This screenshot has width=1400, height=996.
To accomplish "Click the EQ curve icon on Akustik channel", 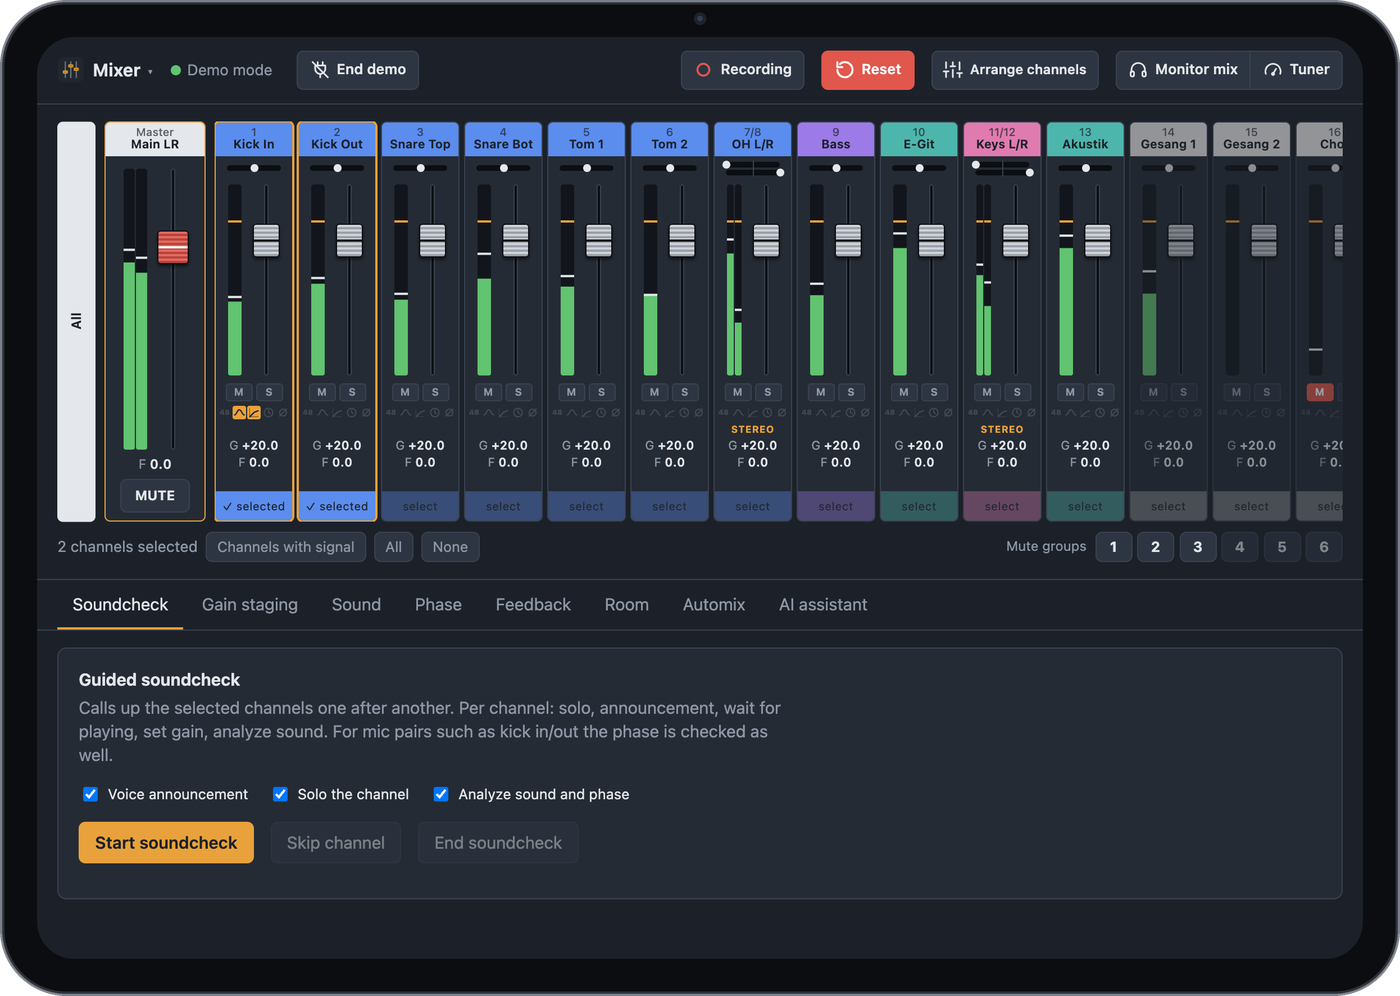I will pos(1070,413).
